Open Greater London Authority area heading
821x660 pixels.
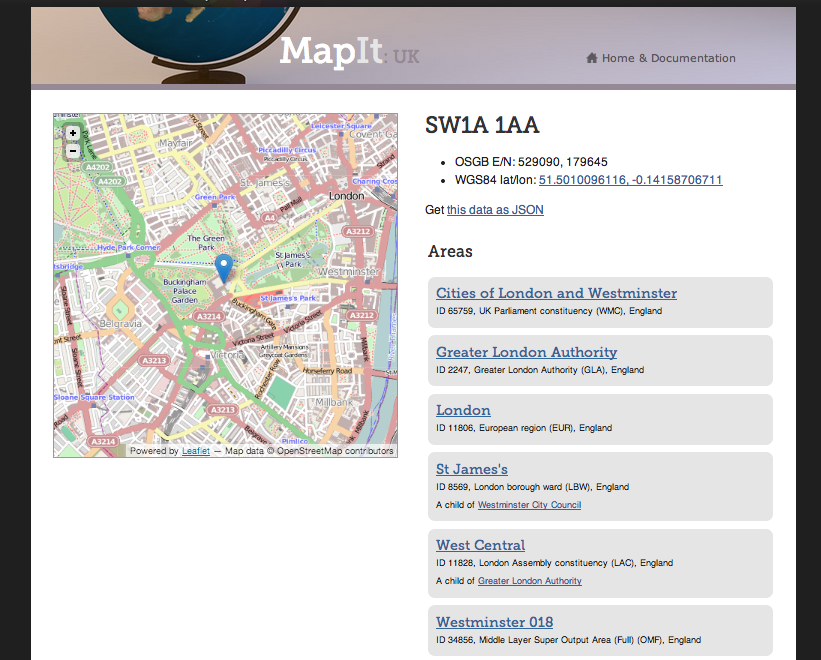click(527, 352)
